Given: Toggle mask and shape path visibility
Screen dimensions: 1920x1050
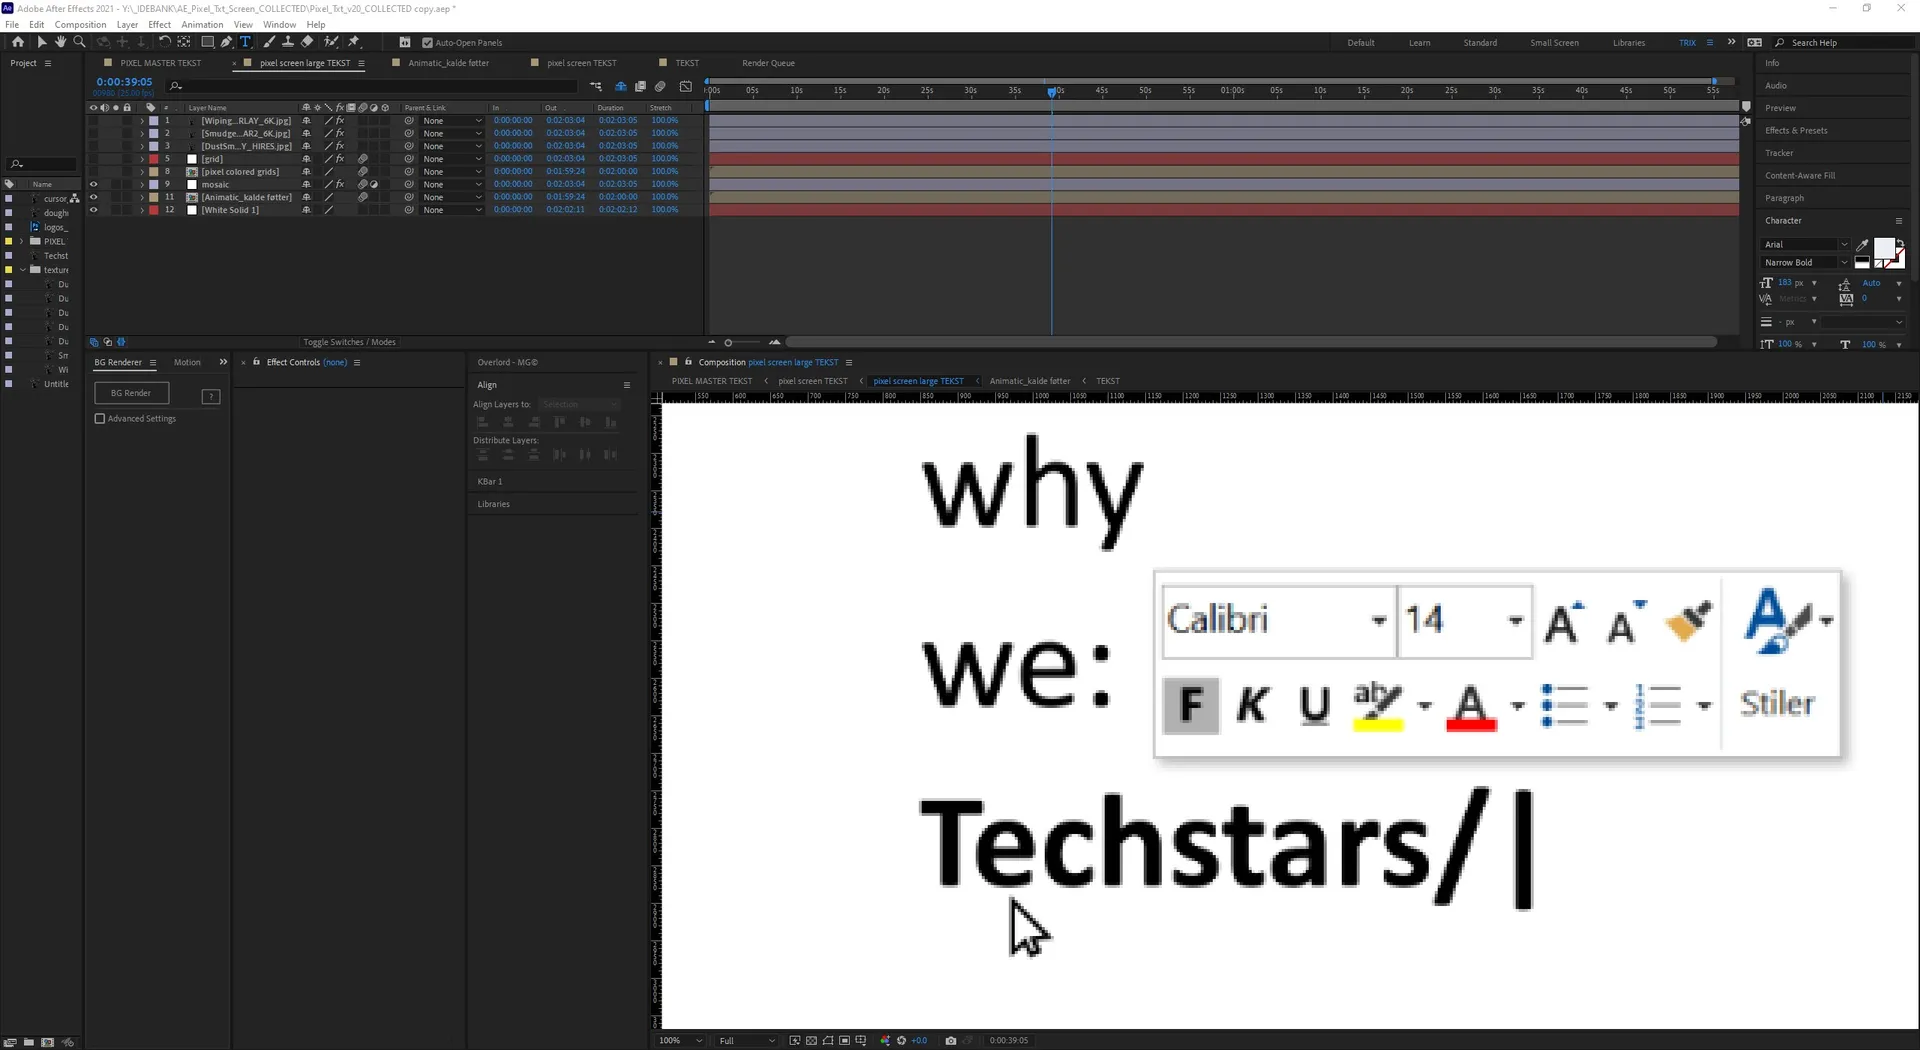Looking at the screenshot, I should (828, 1040).
